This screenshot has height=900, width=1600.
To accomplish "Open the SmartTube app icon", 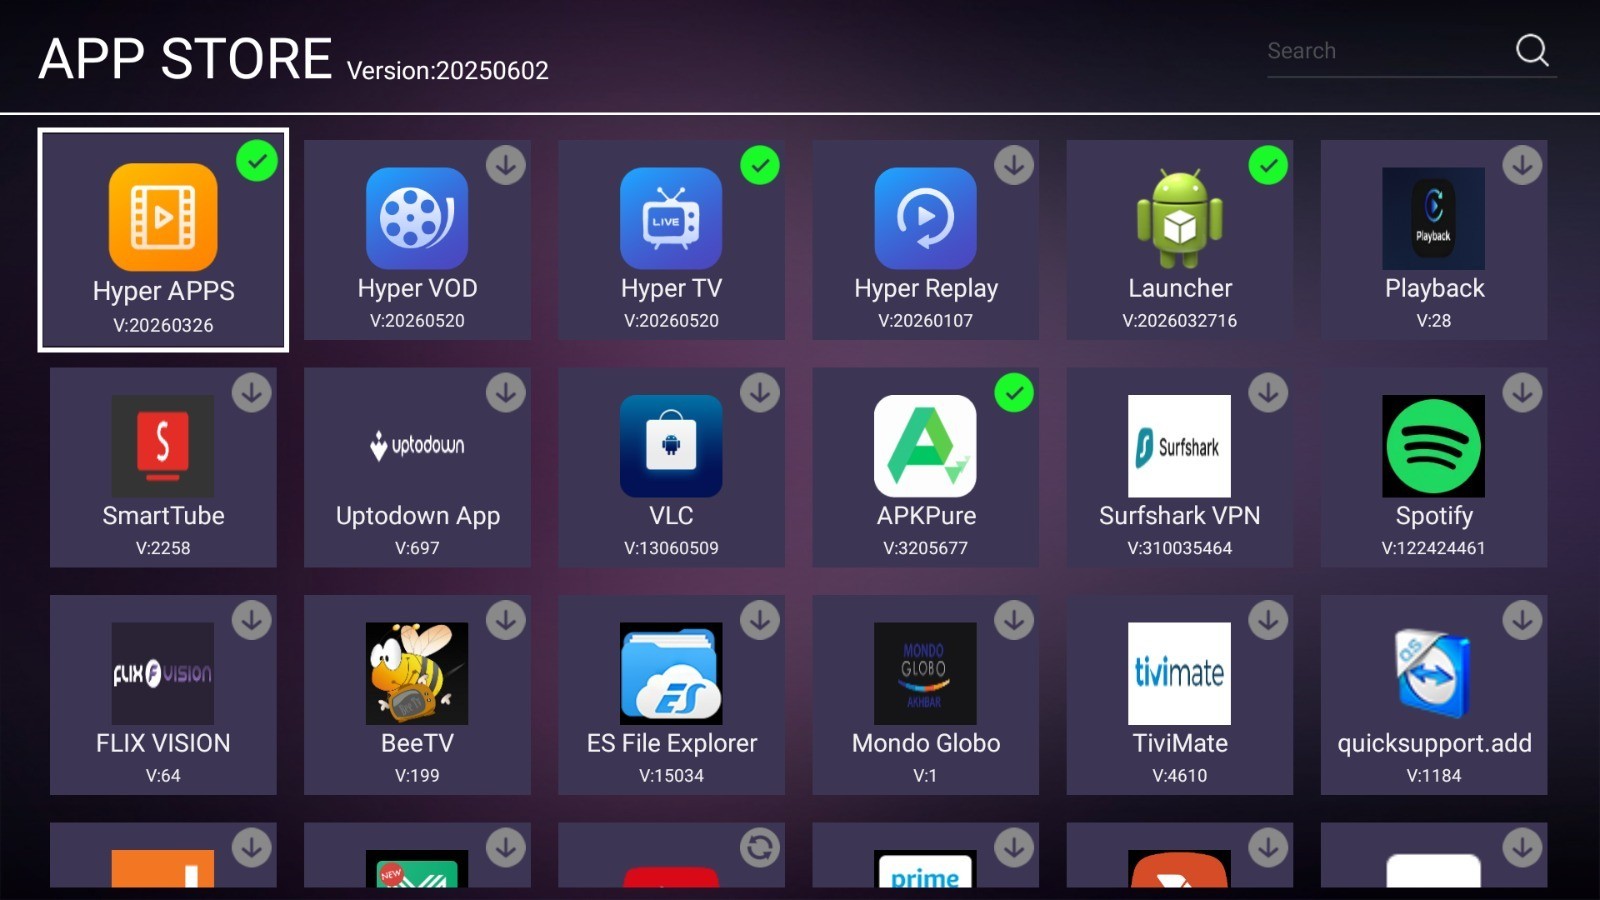I will click(162, 446).
